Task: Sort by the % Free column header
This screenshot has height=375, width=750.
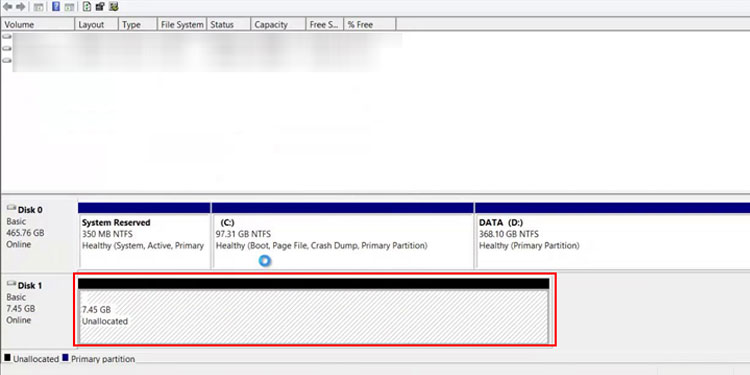Action: 370,24
